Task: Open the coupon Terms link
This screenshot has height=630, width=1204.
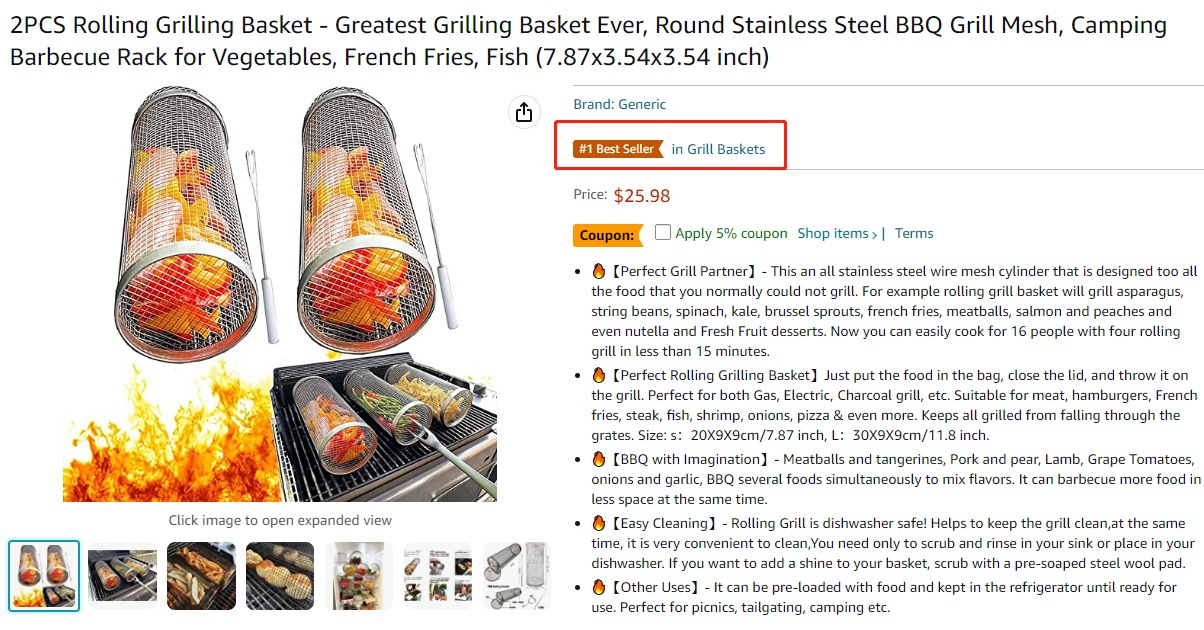Action: coord(914,233)
